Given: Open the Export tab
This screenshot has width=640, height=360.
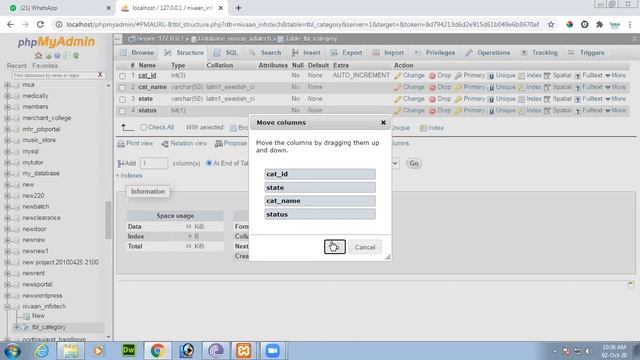Looking at the screenshot, I should 347,53.
